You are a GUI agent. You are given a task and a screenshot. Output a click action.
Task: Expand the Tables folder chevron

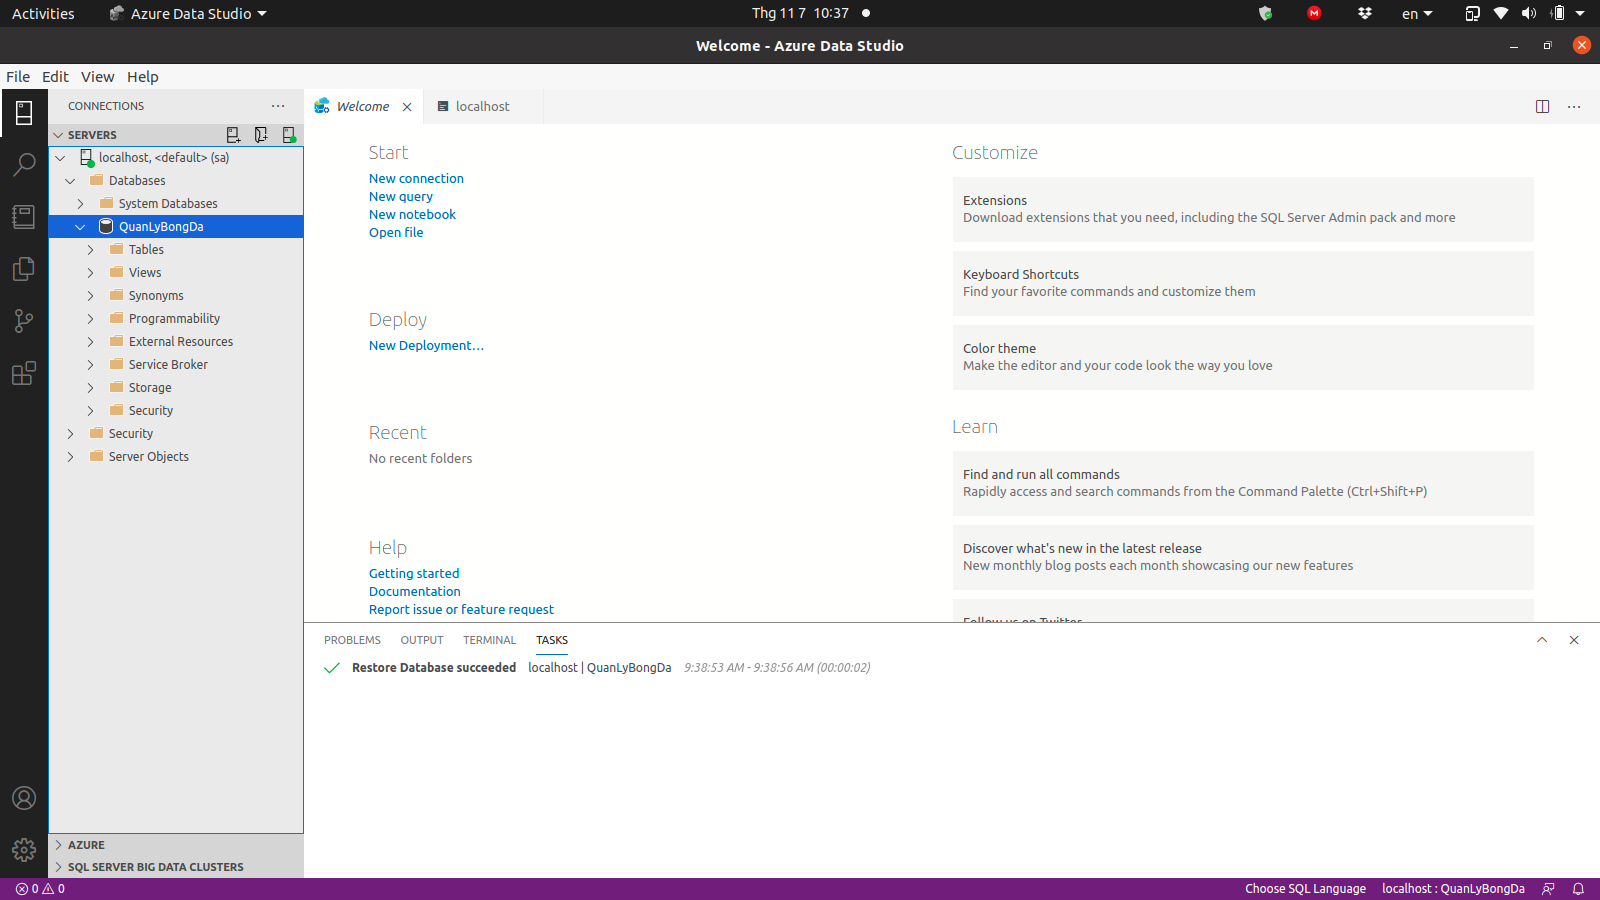[91, 250]
